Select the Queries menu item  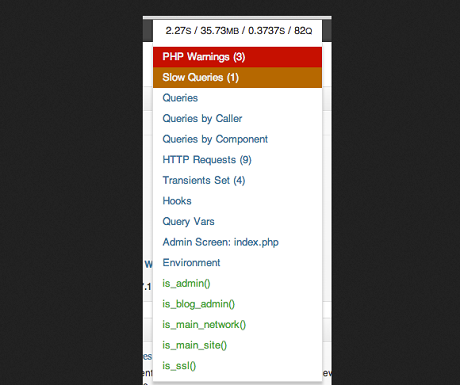click(x=237, y=98)
